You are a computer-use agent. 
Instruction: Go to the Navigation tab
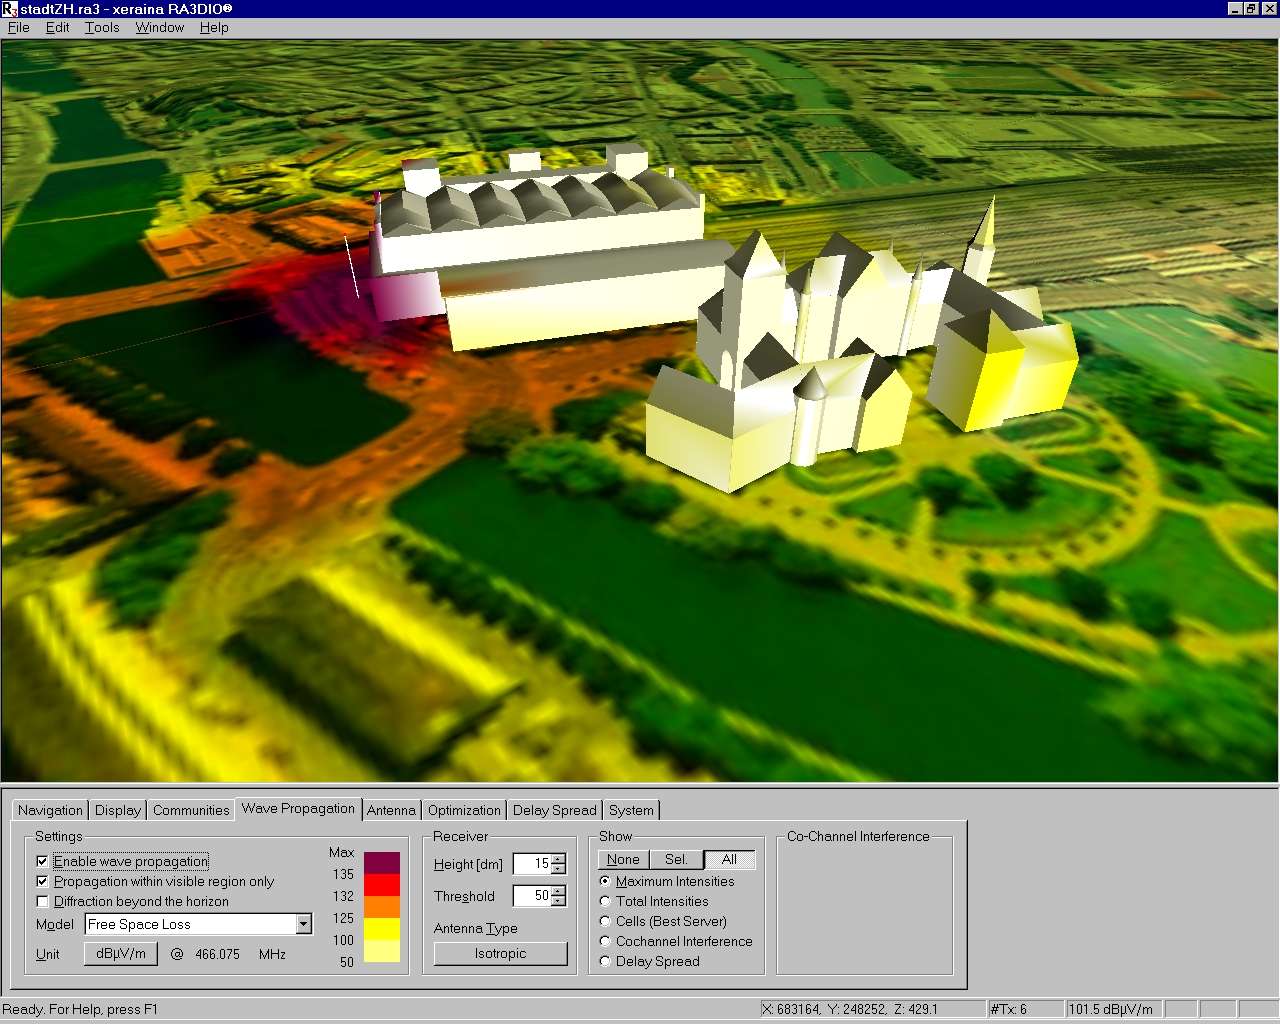pyautogui.click(x=50, y=810)
